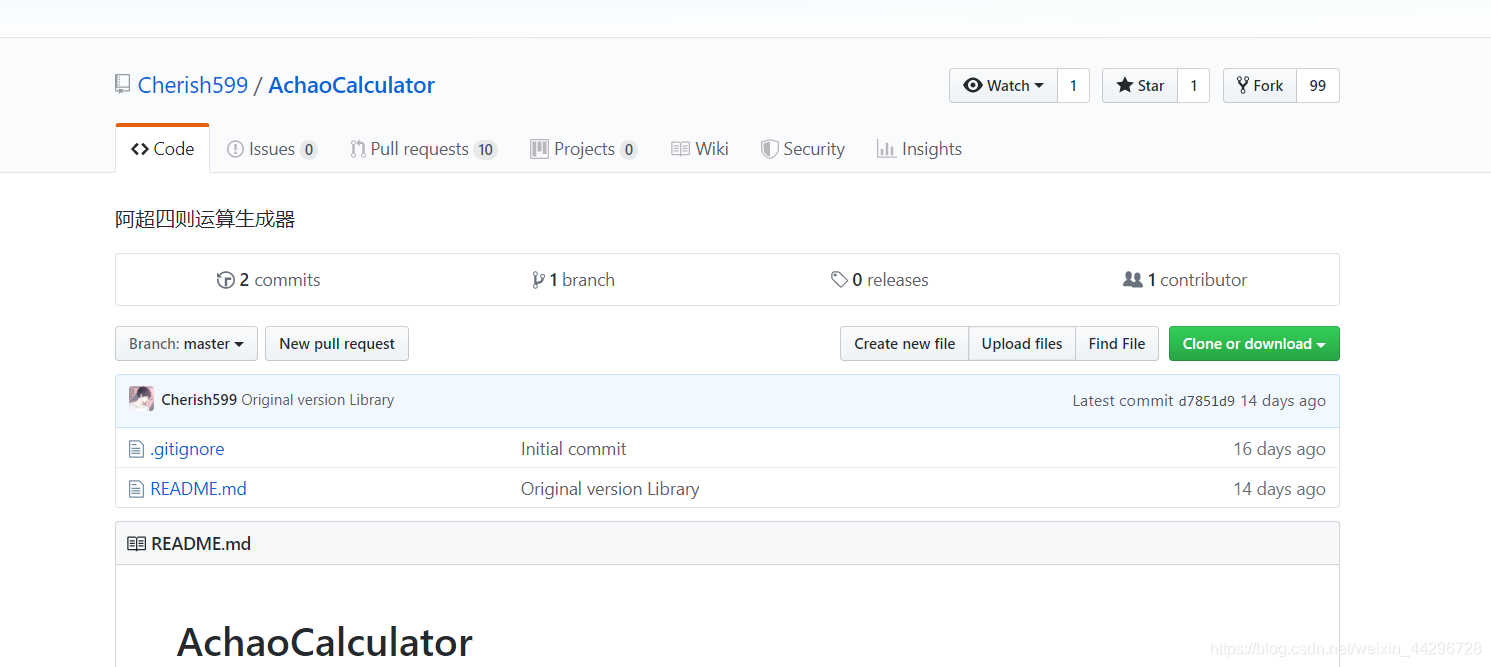Click Create new file button
Viewport: 1491px width, 667px height.
pyautogui.click(x=904, y=344)
